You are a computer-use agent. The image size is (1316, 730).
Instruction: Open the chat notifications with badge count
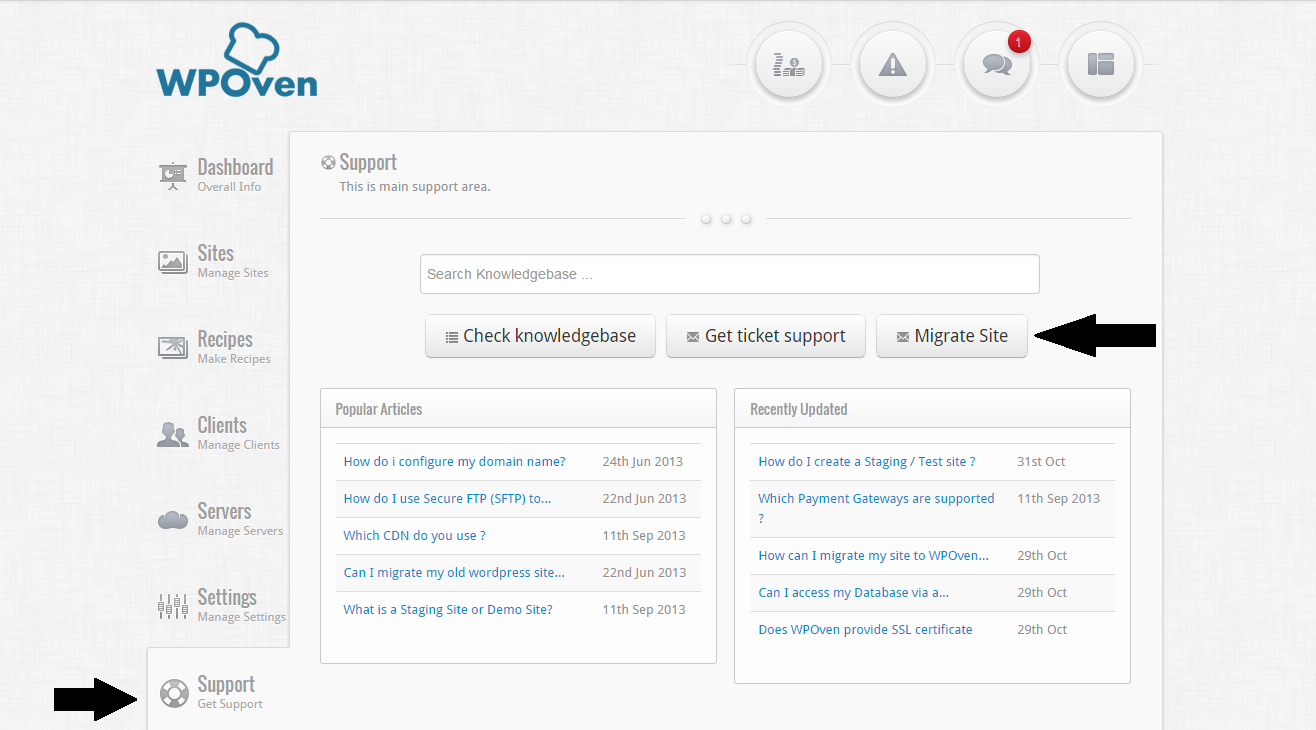996,63
